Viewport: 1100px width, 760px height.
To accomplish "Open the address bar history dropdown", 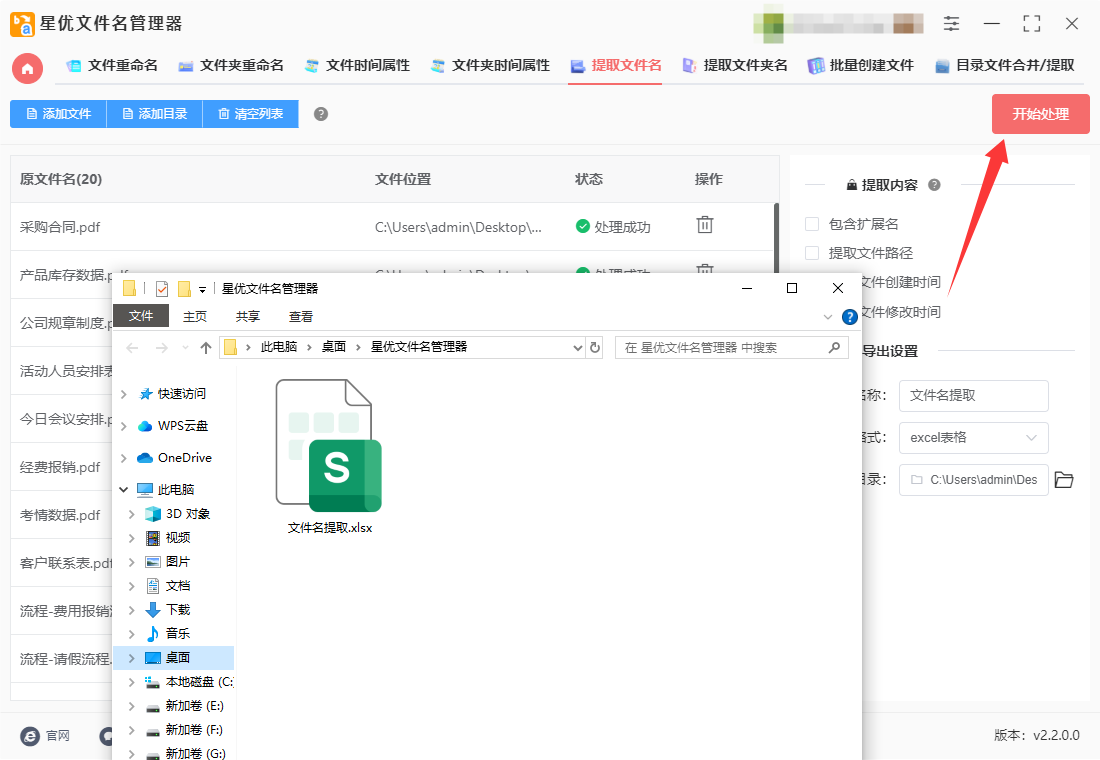I will tap(577, 347).
